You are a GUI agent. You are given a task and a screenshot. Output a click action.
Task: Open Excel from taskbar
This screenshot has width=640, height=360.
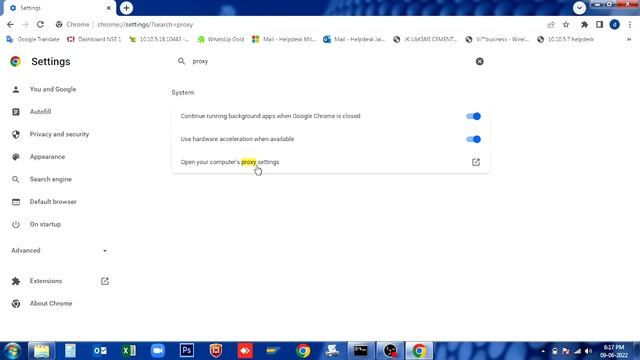pos(129,351)
